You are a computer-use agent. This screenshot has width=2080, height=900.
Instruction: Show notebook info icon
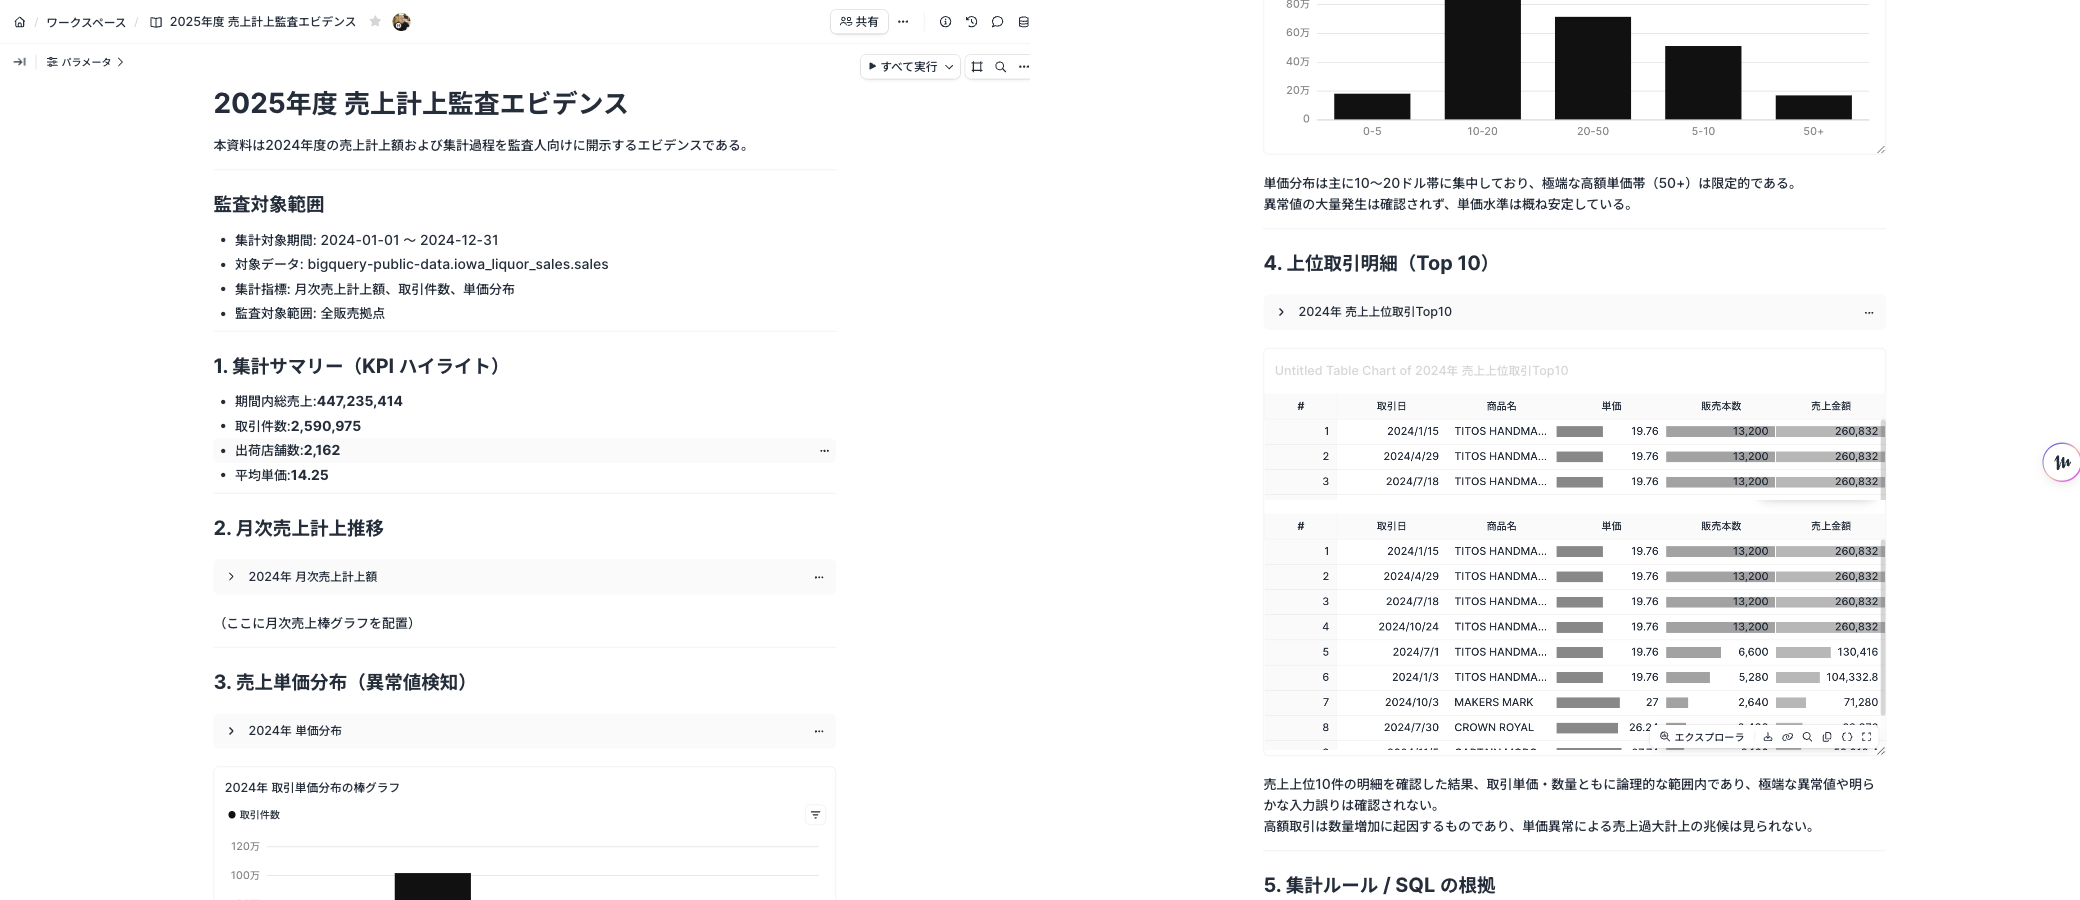click(945, 22)
